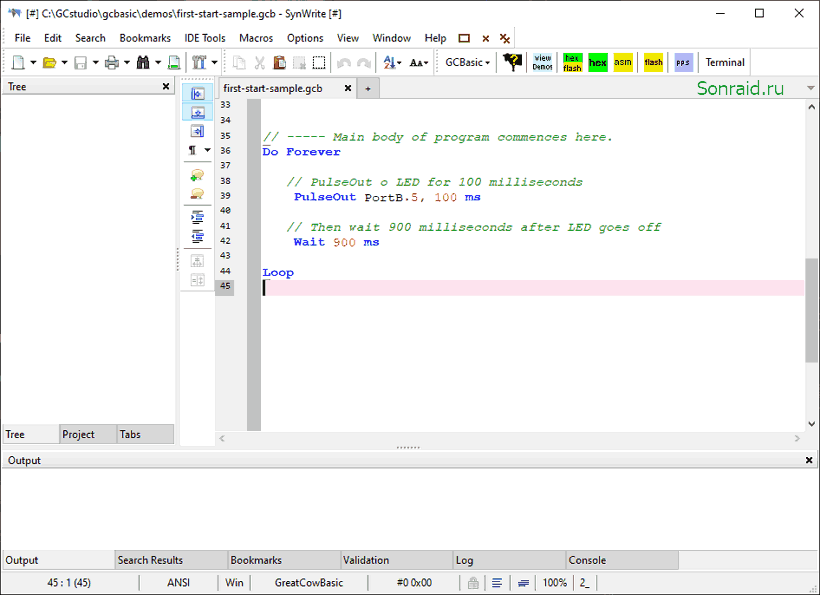This screenshot has width=820, height=595.
Task: Click the Indent block icon
Action: 197,217
